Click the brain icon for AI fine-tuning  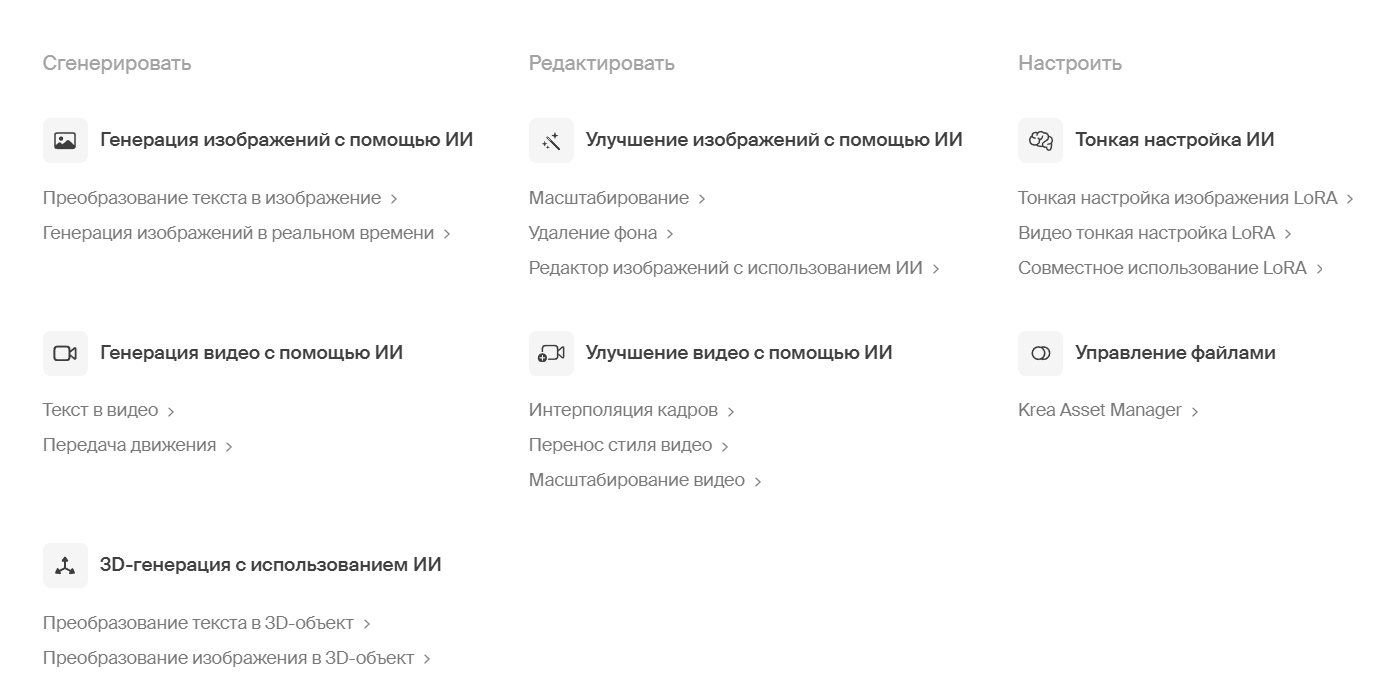click(x=1041, y=141)
